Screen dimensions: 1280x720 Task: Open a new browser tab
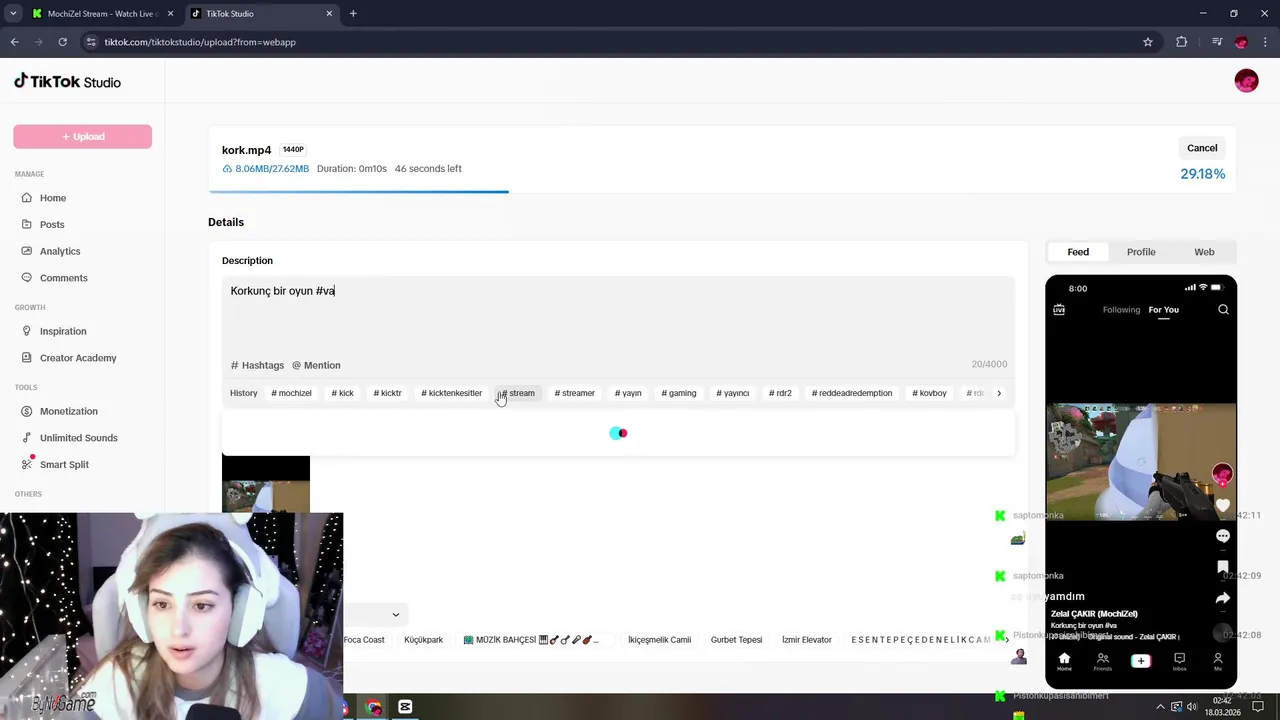[353, 14]
